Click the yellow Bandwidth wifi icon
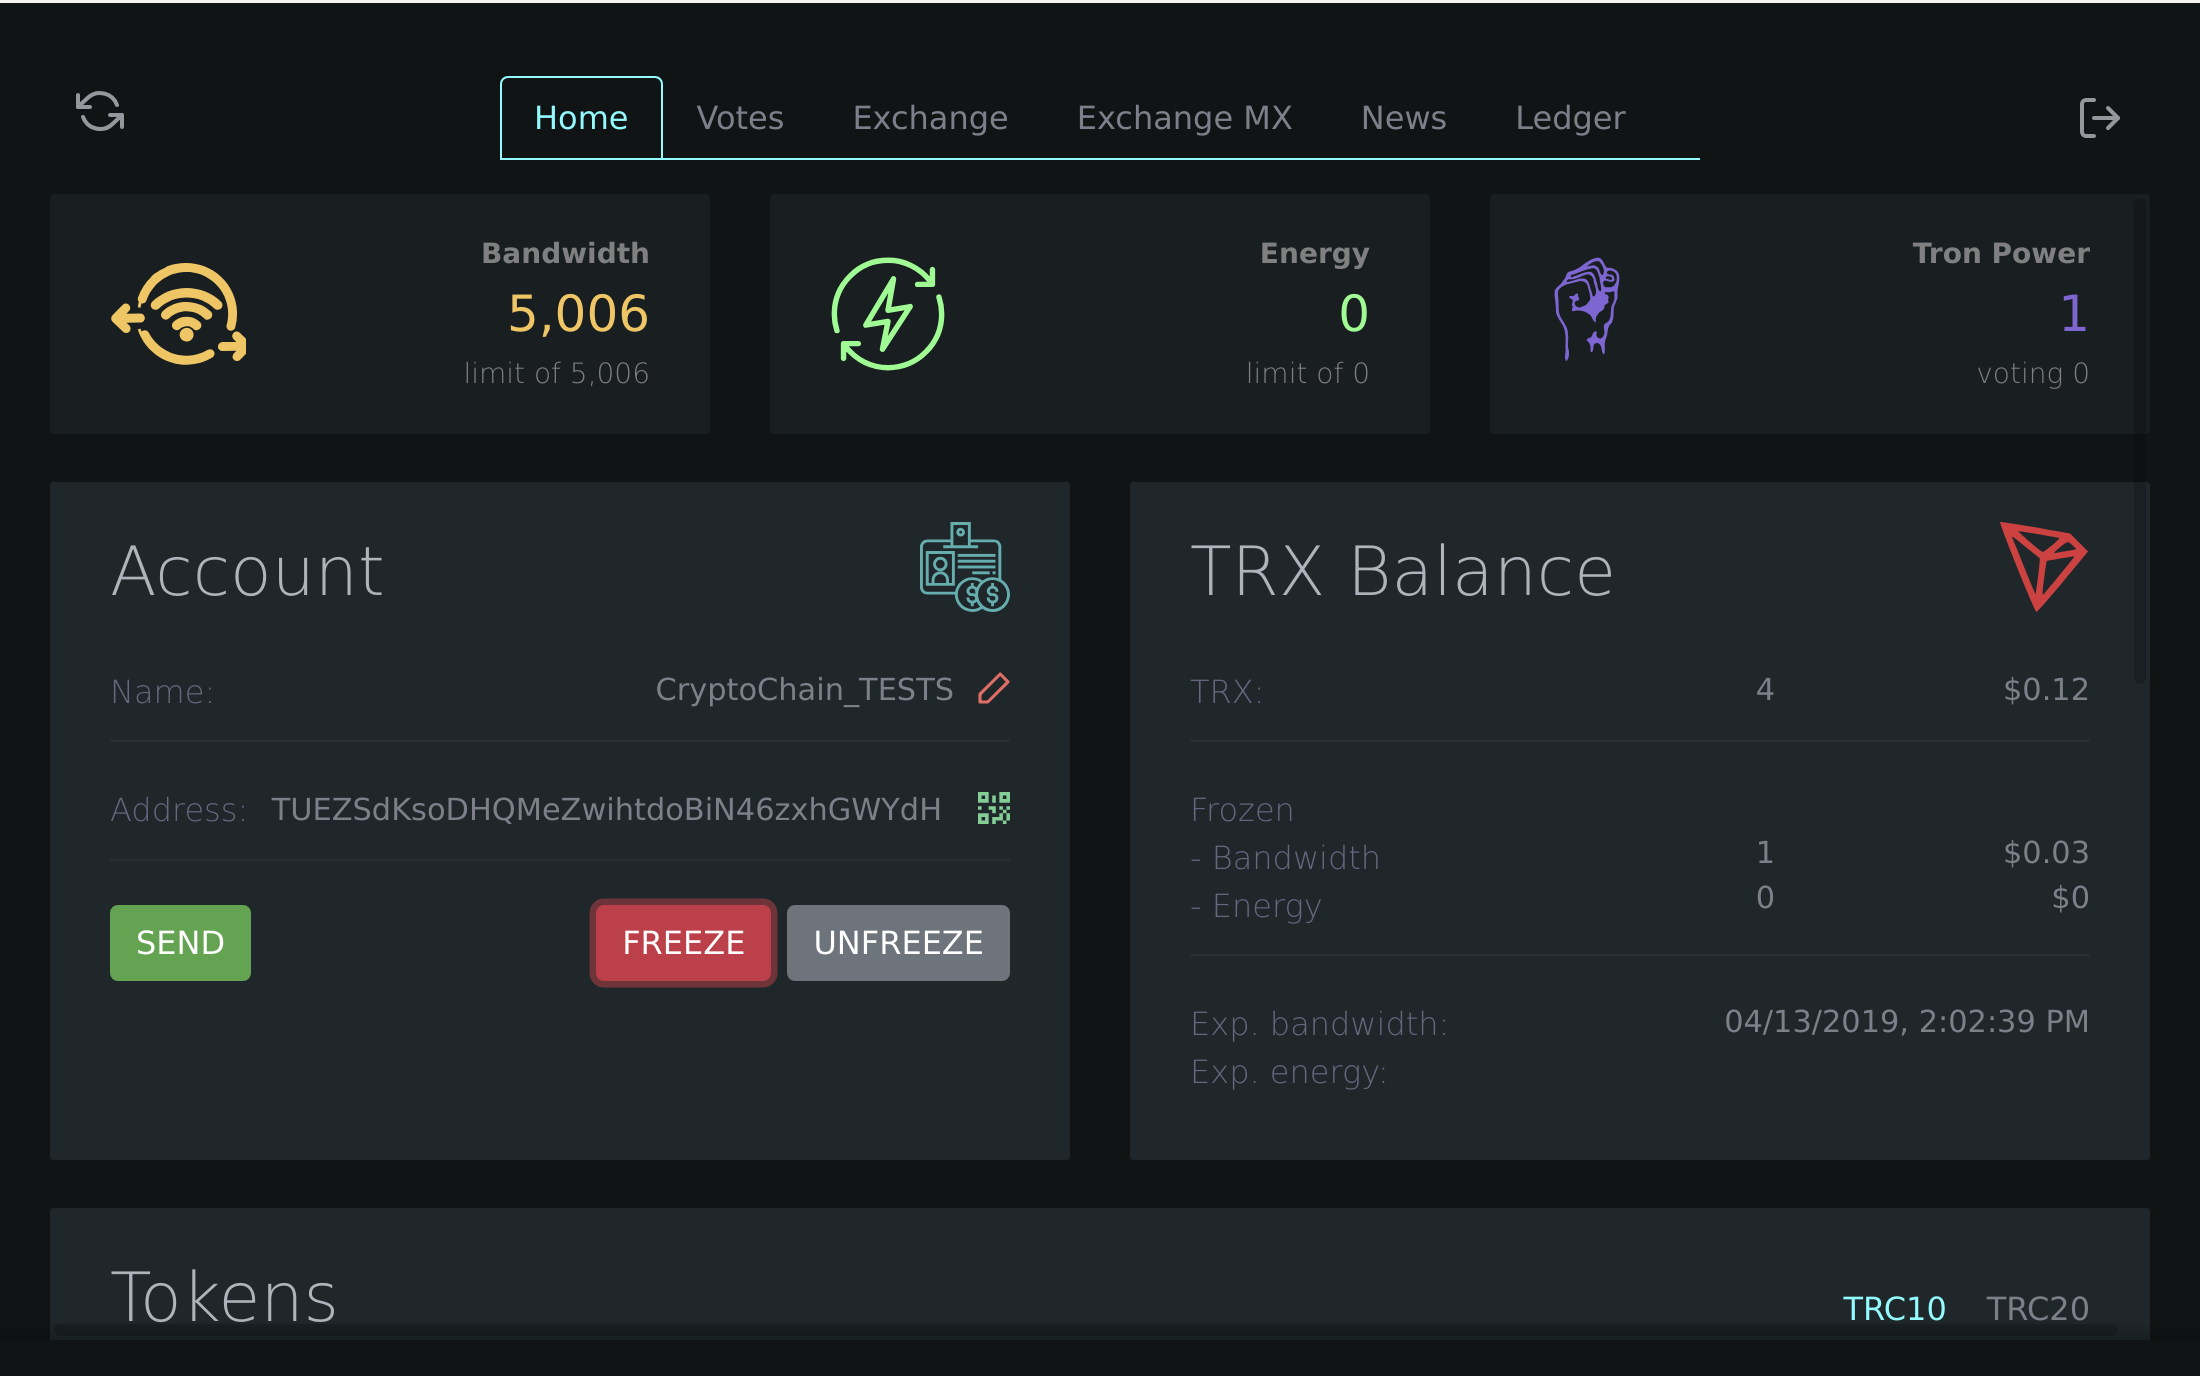This screenshot has width=2200, height=1376. click(180, 314)
